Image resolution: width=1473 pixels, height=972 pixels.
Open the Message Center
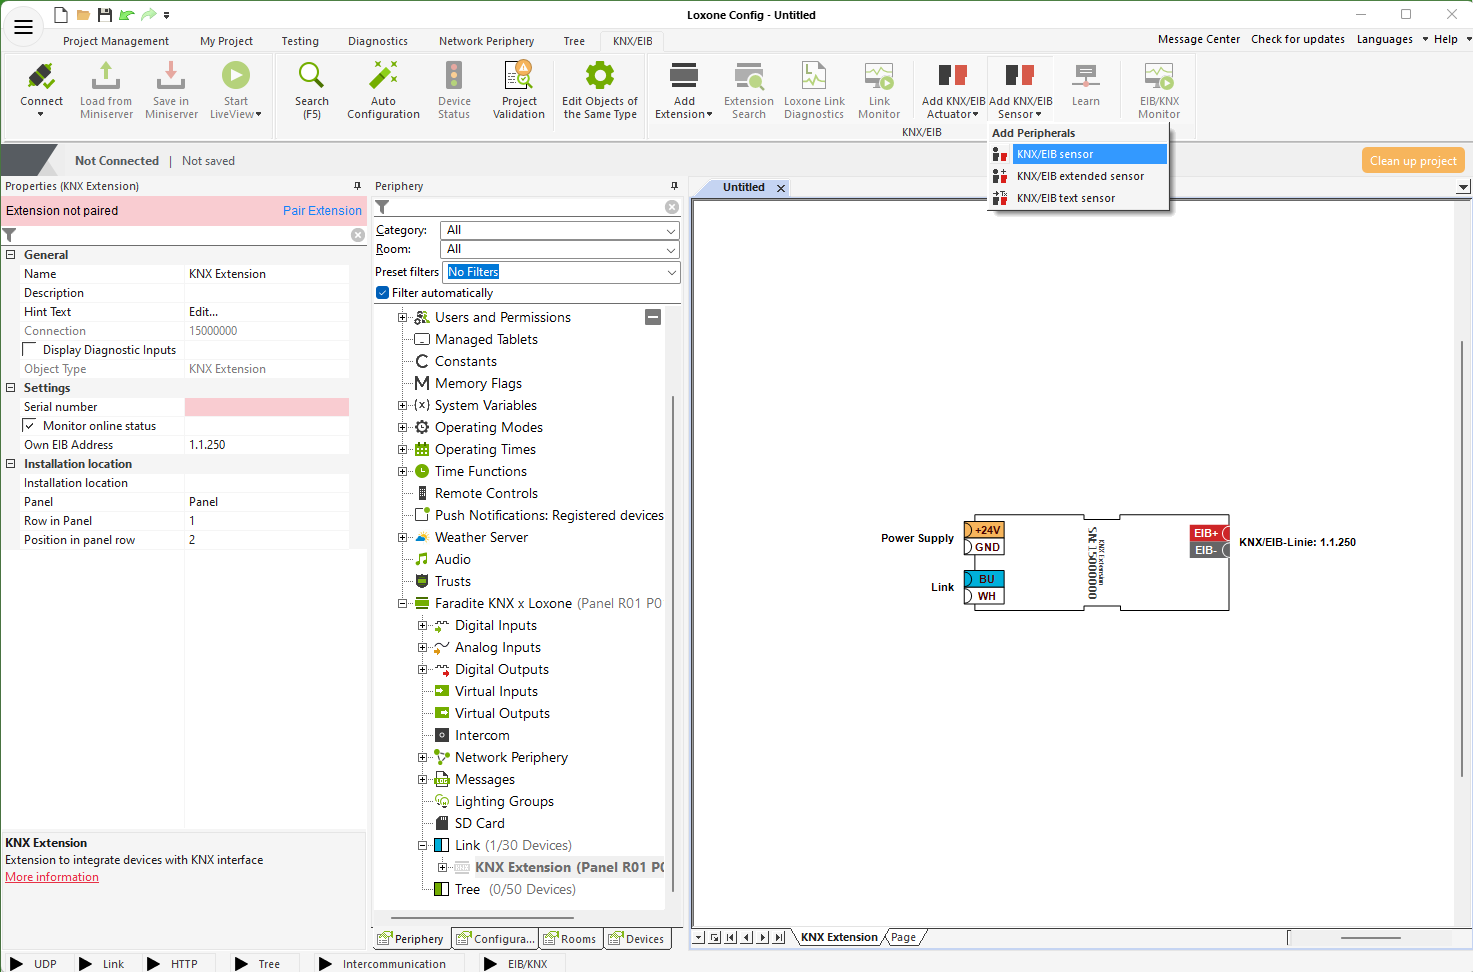point(1198,39)
